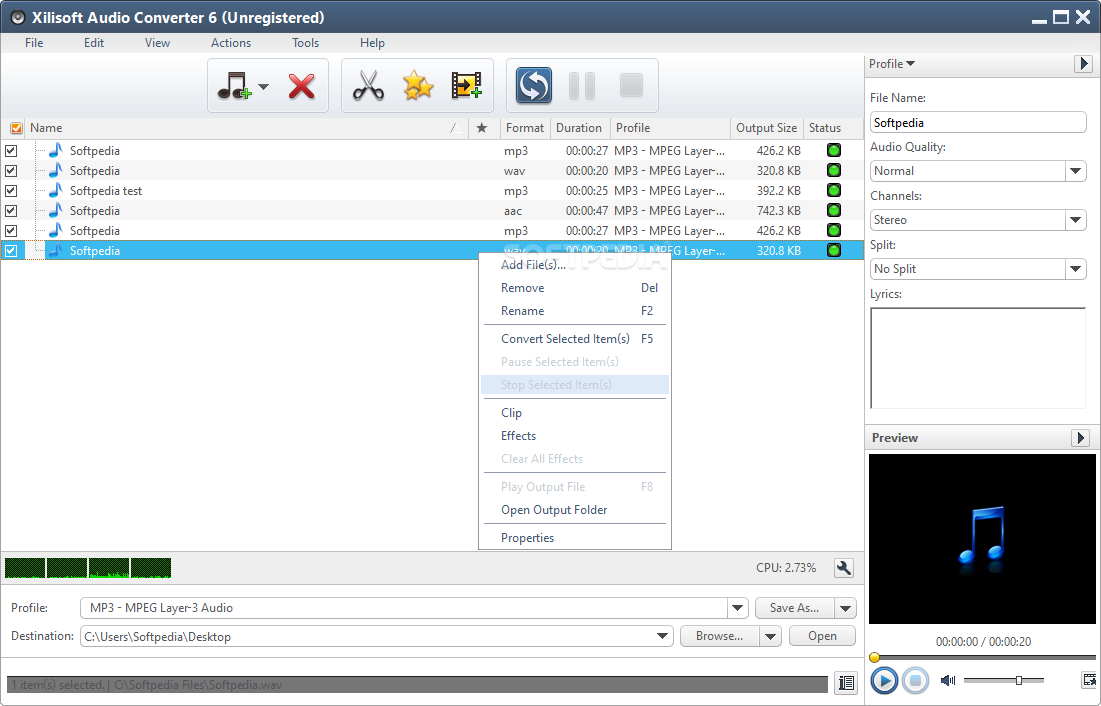Click the star column header
The height and width of the screenshot is (706, 1101).
[481, 128]
